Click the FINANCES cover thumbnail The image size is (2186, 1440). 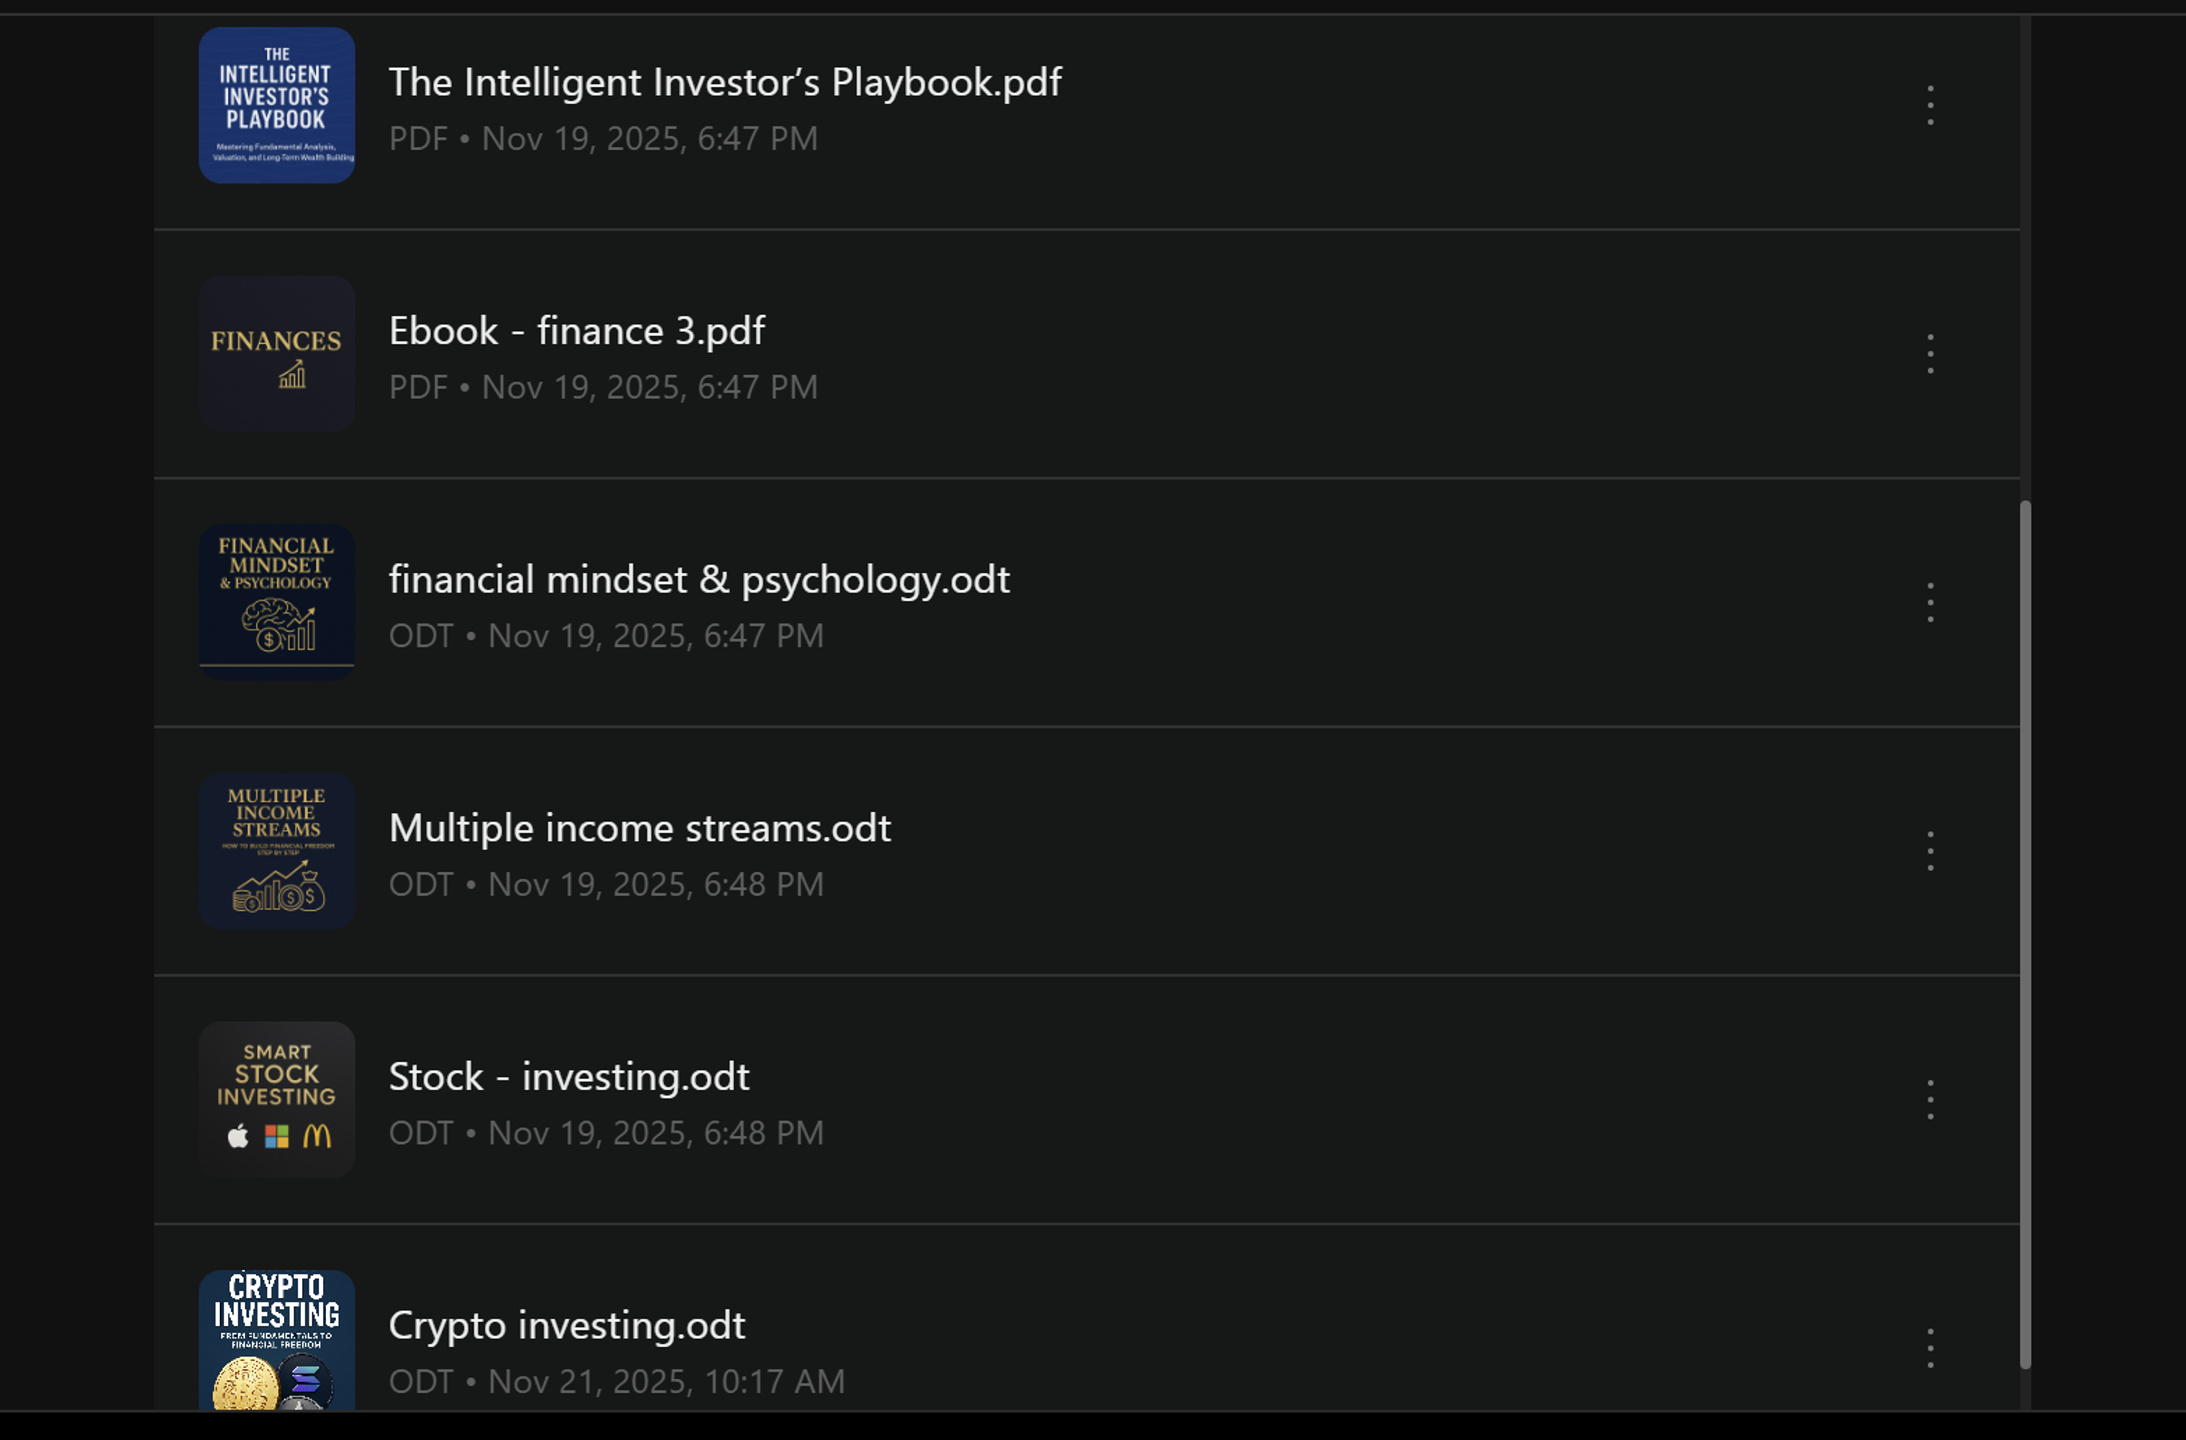click(277, 354)
